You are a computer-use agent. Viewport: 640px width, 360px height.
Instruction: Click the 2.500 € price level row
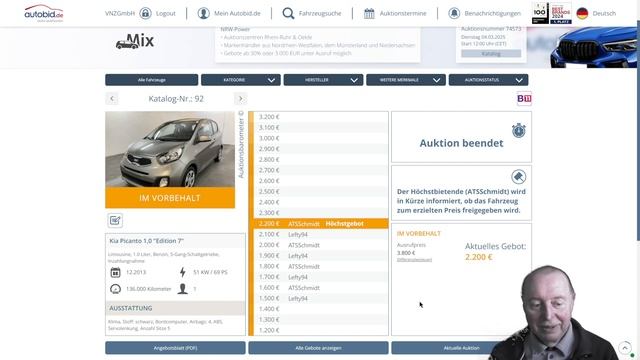pyautogui.click(x=321, y=191)
